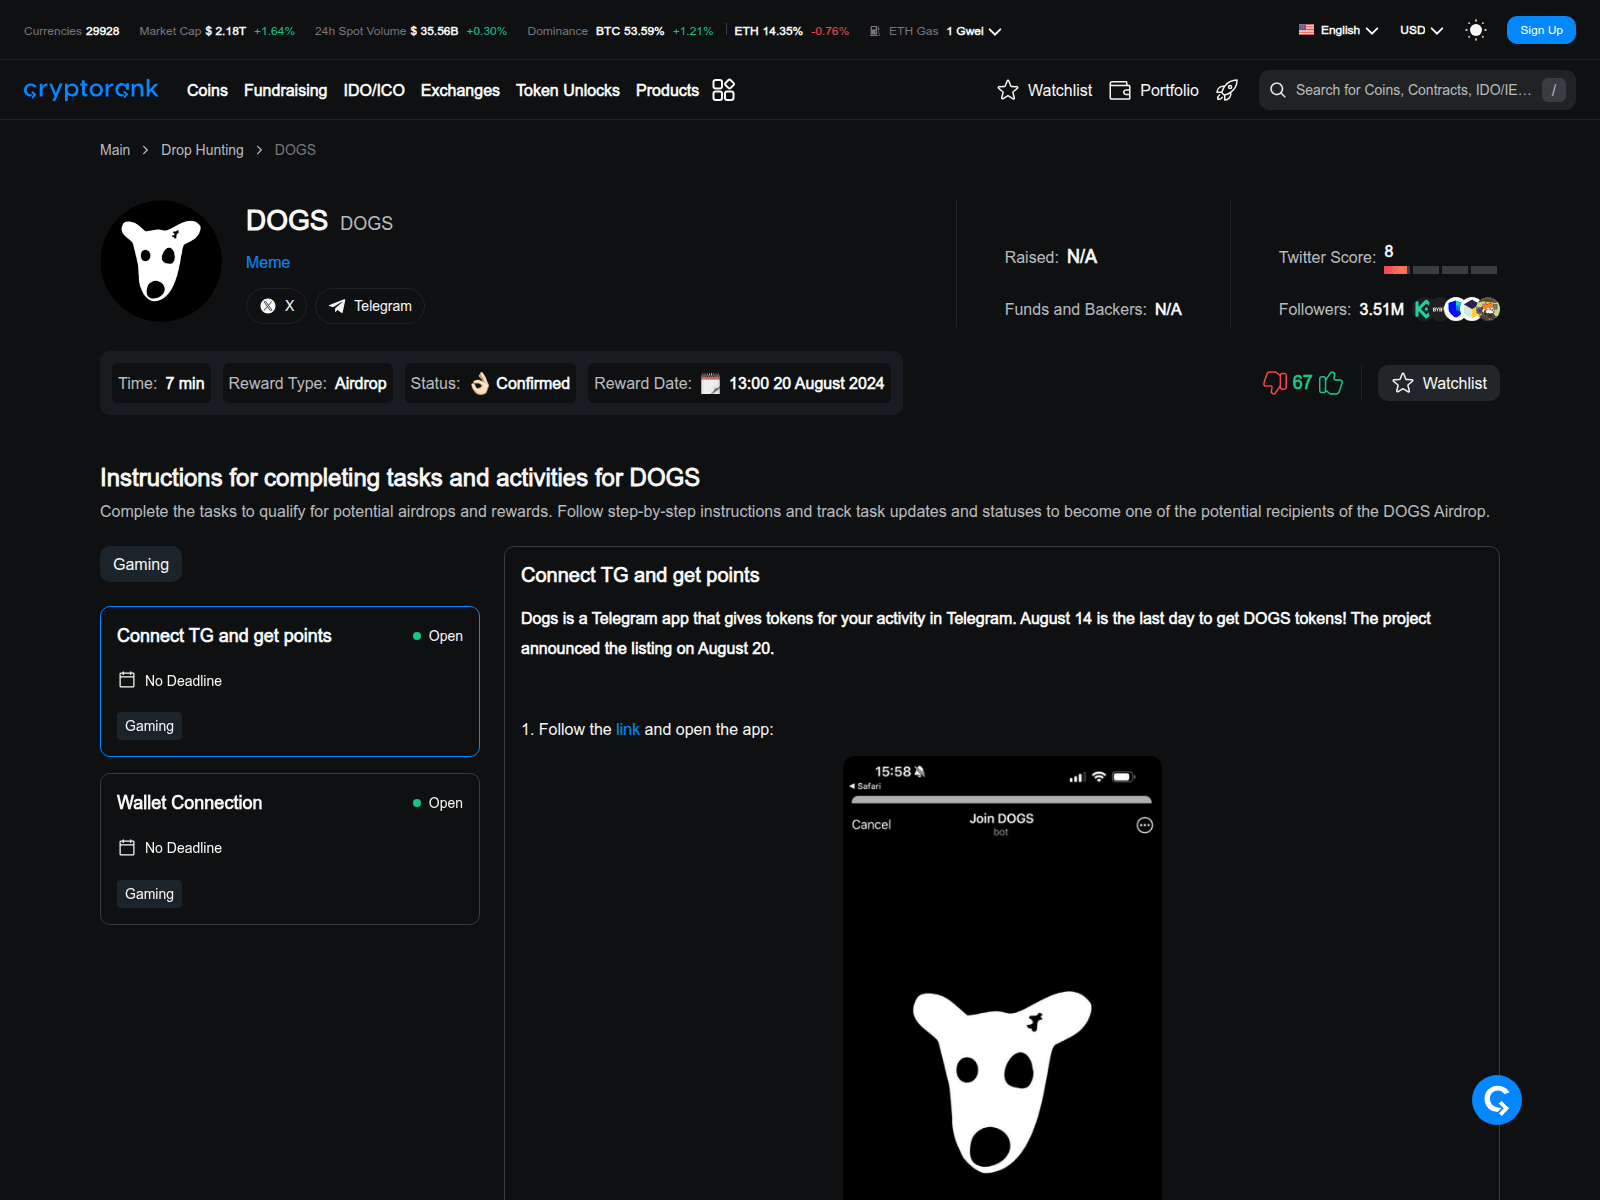Click the Portfolio wallet icon

(x=1120, y=90)
